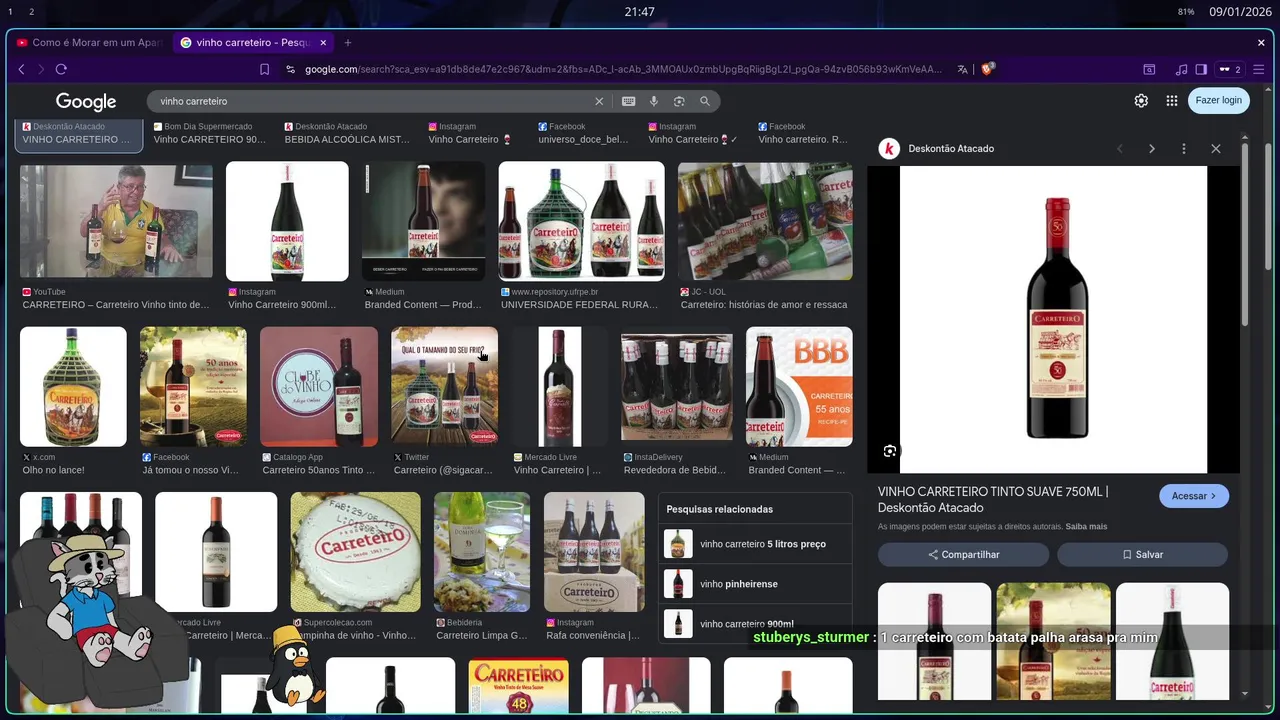The height and width of the screenshot is (720, 1280).
Task: Open the BBB Carreteiro 55 anos thumbnail
Action: (799, 386)
